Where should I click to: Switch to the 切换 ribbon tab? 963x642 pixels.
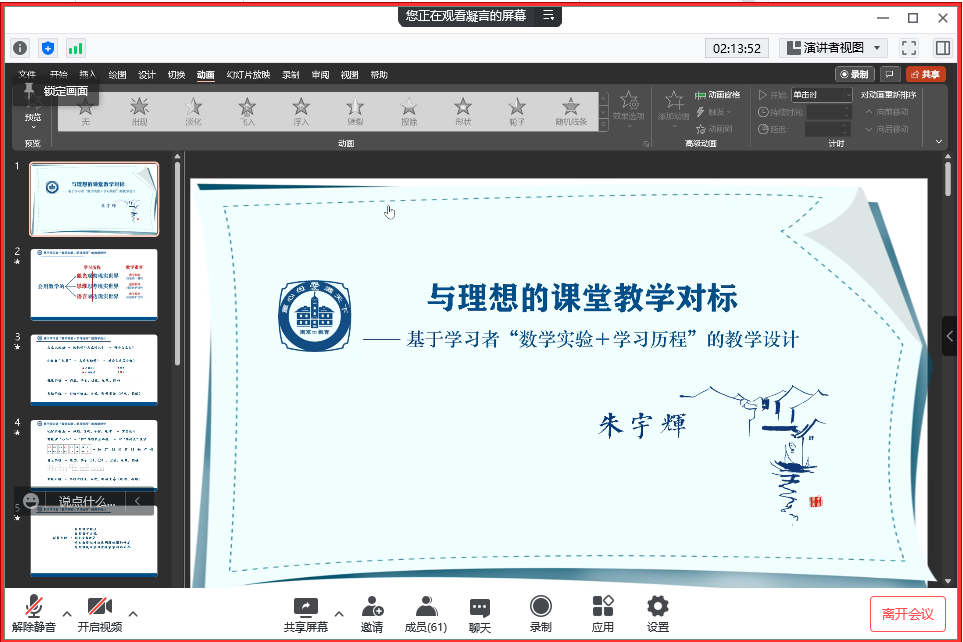176,74
